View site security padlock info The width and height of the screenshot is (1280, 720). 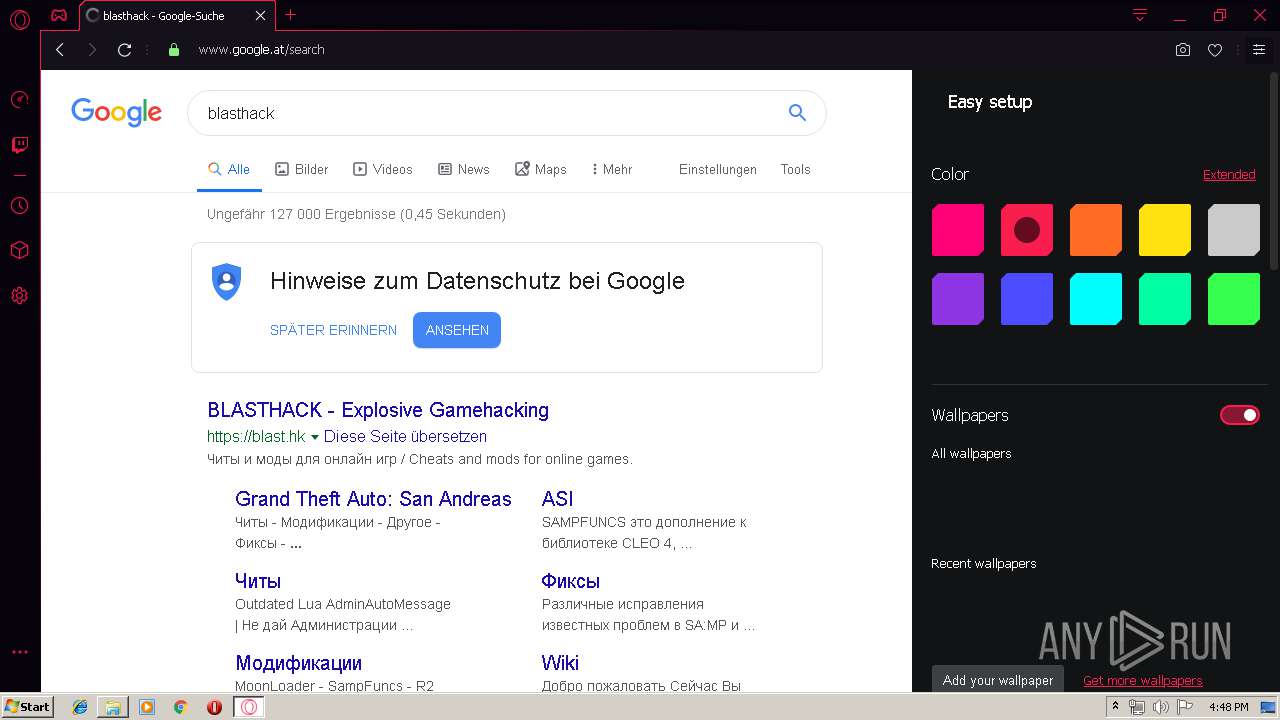(x=174, y=49)
